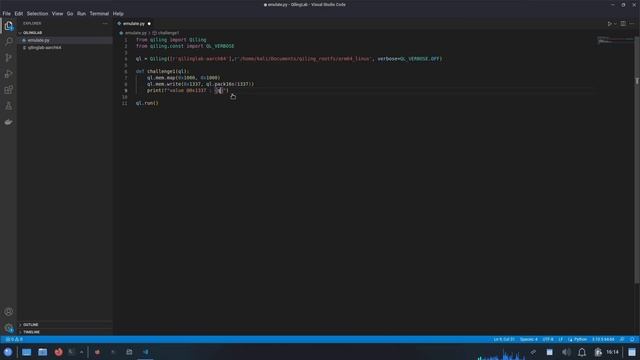Click the code minimap preview
The width and height of the screenshot is (640, 360).
click(x=615, y=40)
